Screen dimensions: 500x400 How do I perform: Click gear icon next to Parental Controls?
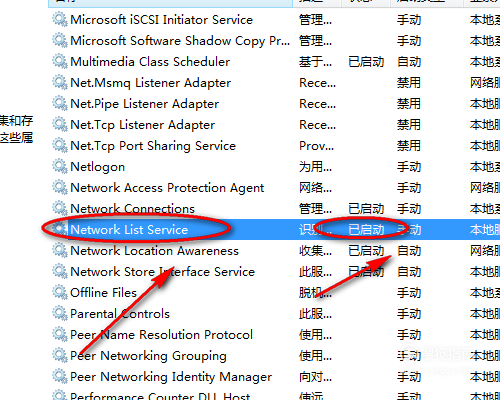tap(60, 313)
